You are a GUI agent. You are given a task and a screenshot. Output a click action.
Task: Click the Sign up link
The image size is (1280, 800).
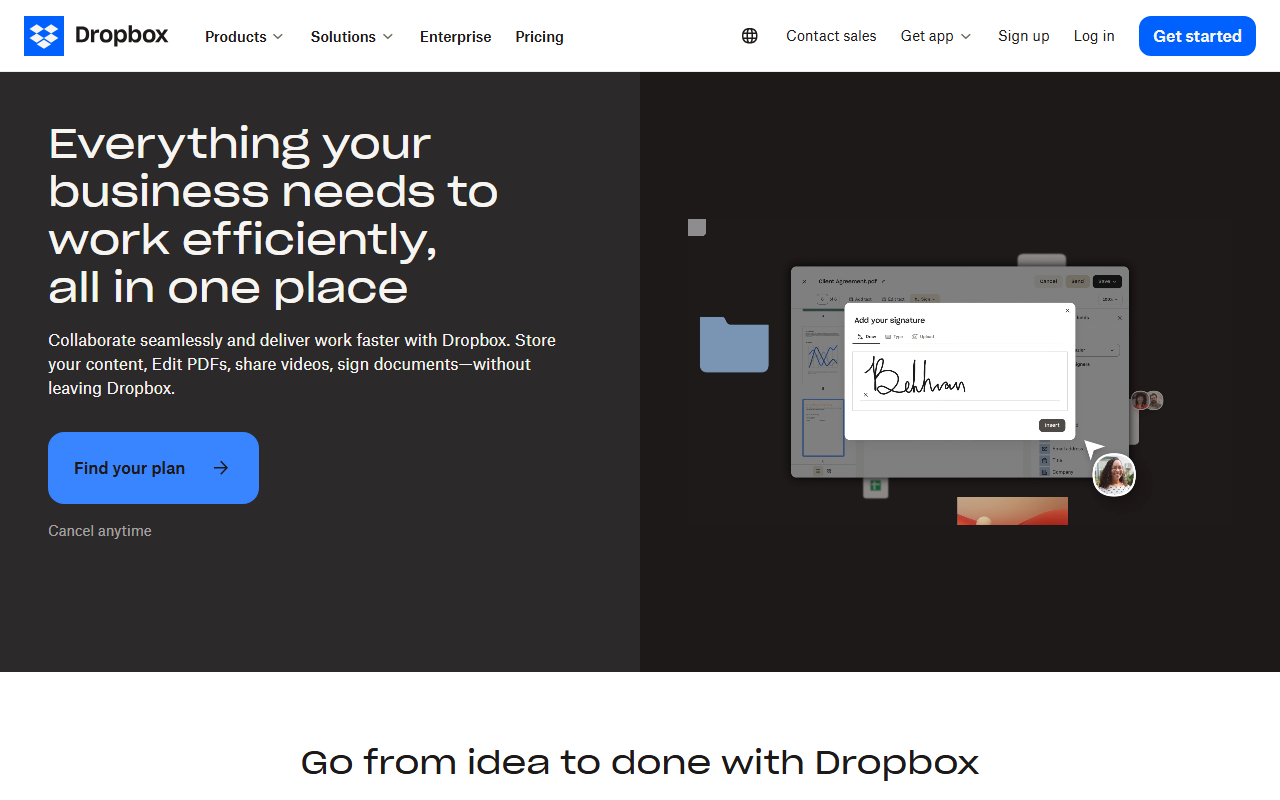pyautogui.click(x=1024, y=36)
